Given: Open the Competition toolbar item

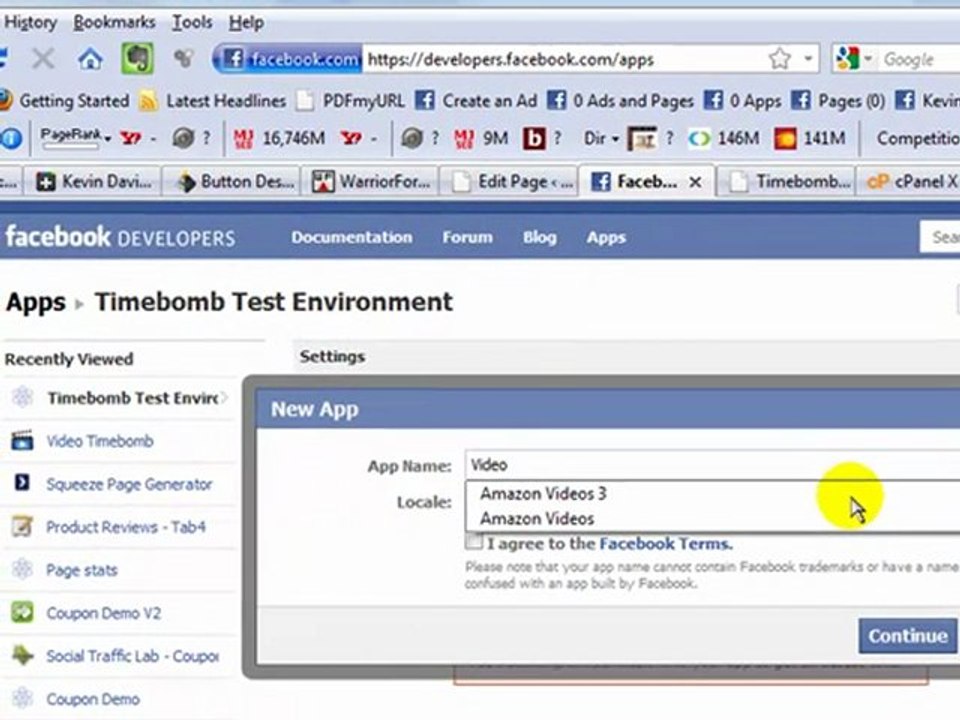Looking at the screenshot, I should [x=917, y=138].
